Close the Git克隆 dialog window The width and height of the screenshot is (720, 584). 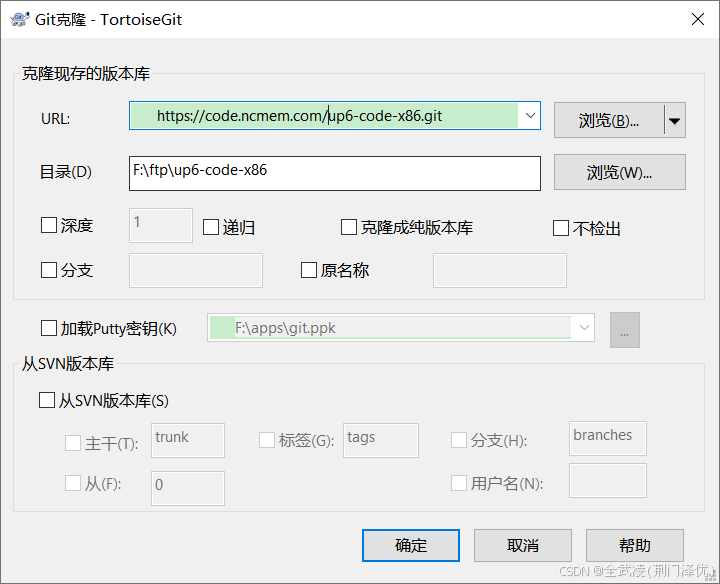click(x=696, y=19)
